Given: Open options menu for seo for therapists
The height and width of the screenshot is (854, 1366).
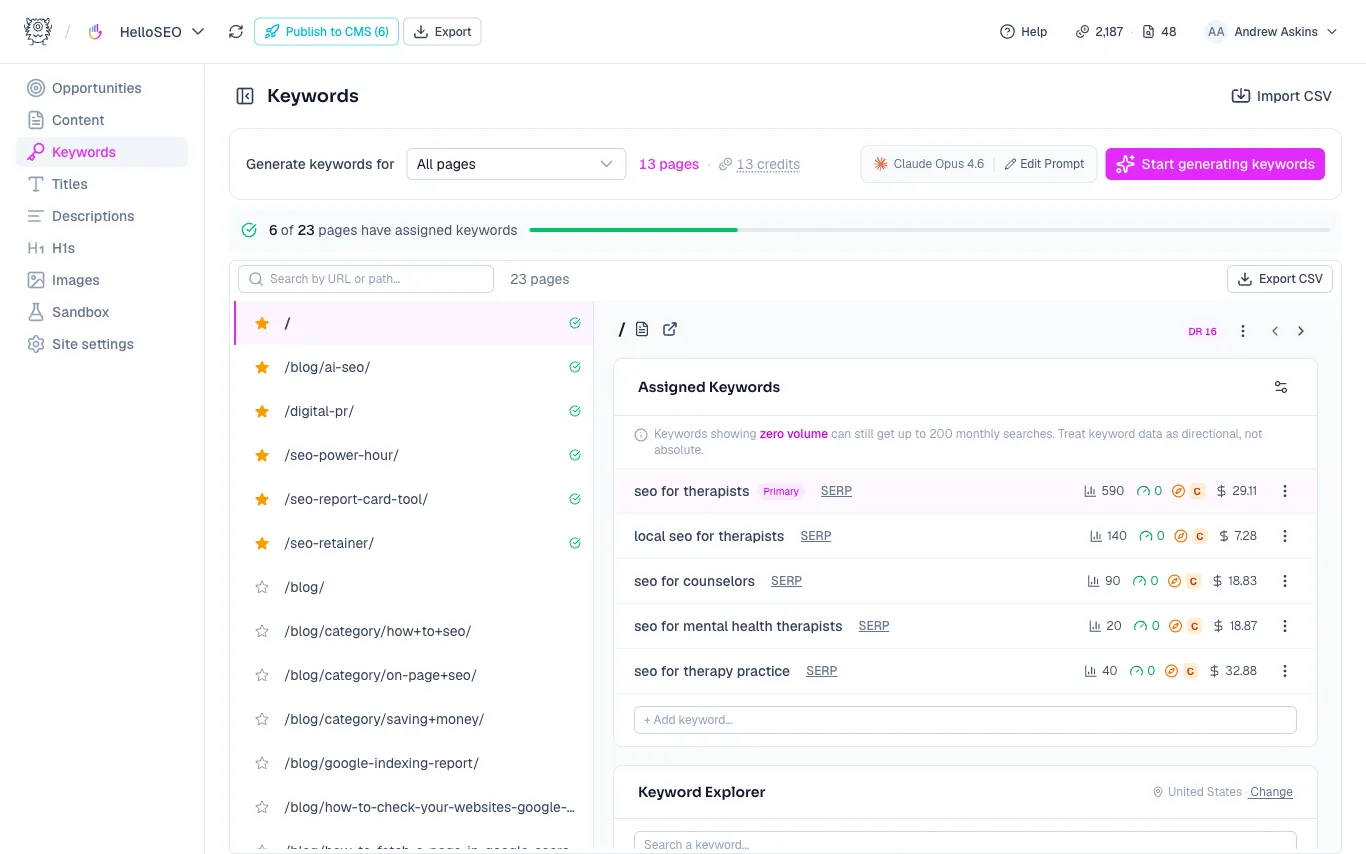Looking at the screenshot, I should point(1285,491).
